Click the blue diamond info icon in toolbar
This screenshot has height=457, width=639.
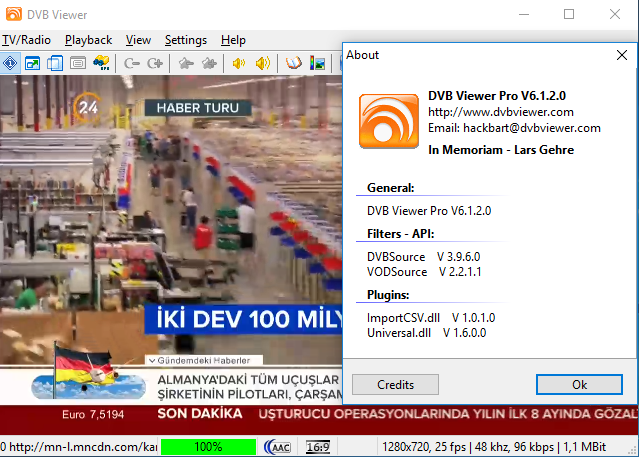[x=10, y=63]
